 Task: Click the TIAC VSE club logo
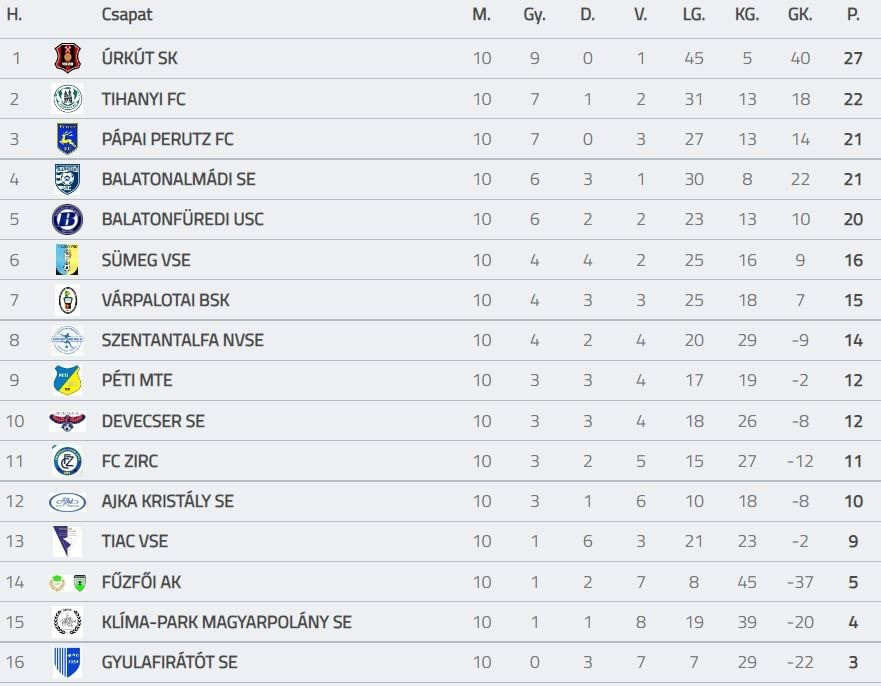point(67,541)
